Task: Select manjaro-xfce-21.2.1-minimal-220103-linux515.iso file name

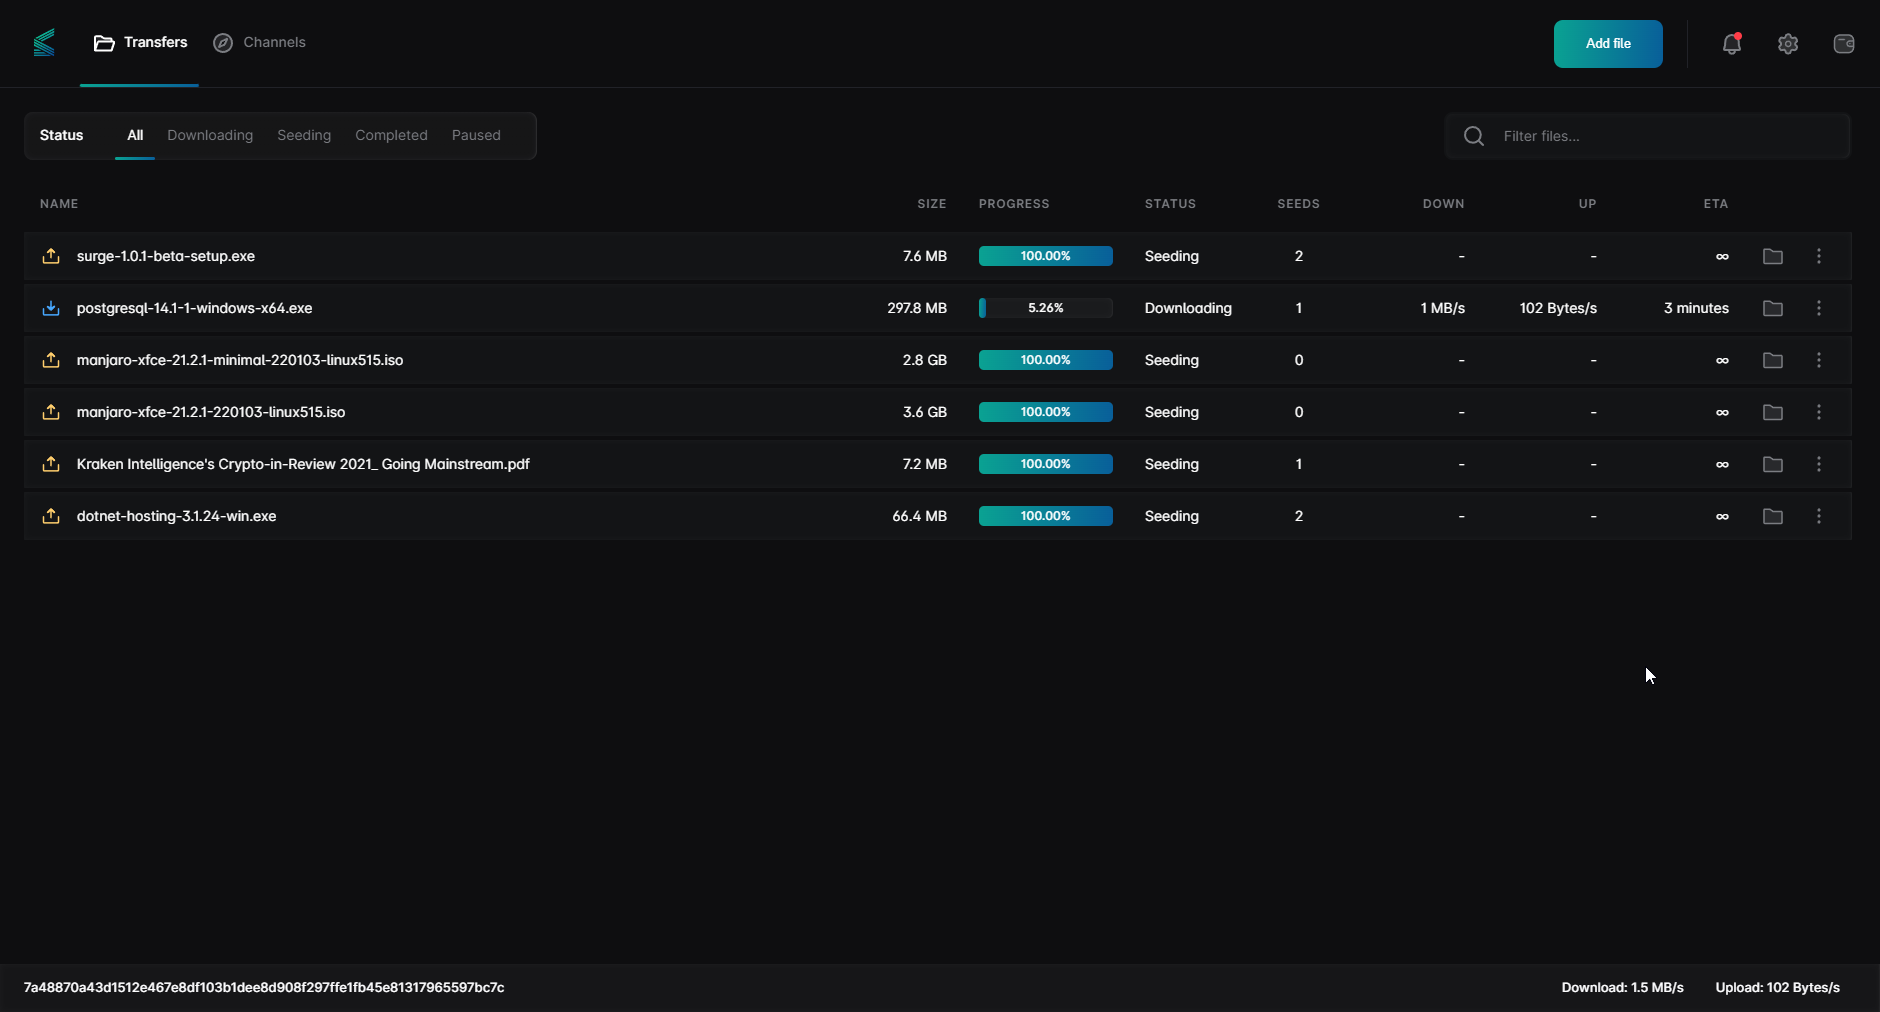Action: pos(240,360)
